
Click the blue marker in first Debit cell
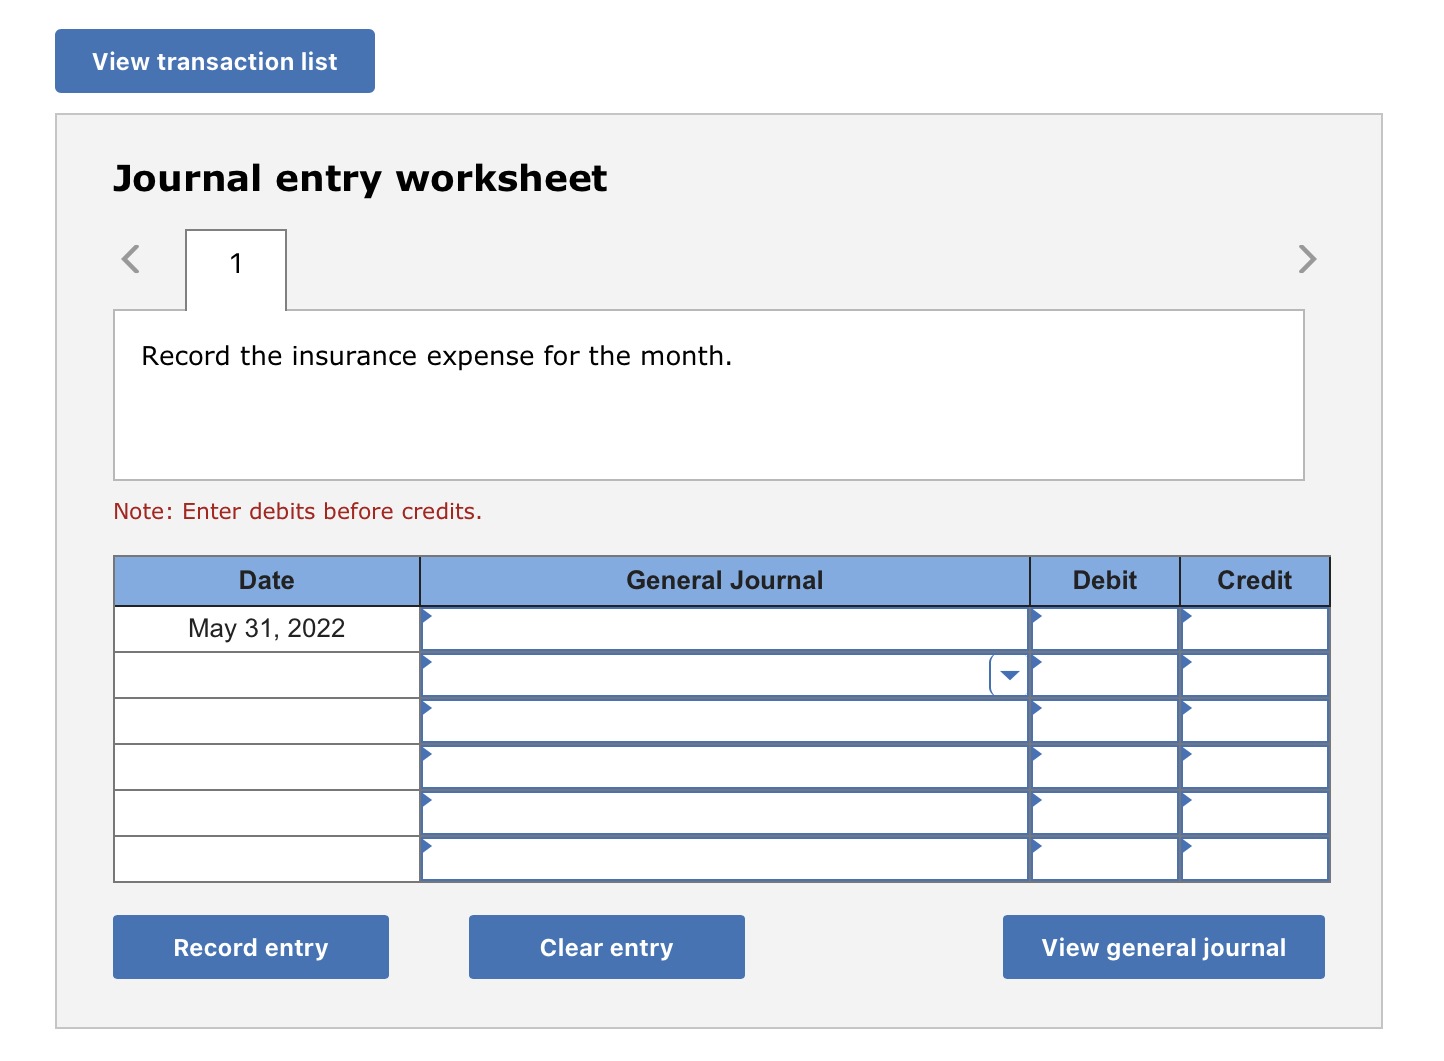coord(1035,617)
